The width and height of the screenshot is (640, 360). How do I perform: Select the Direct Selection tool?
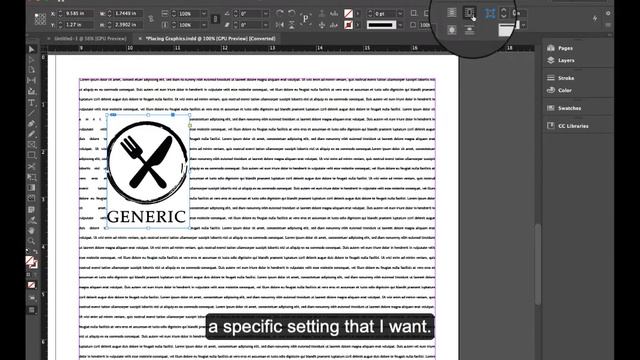point(31,60)
